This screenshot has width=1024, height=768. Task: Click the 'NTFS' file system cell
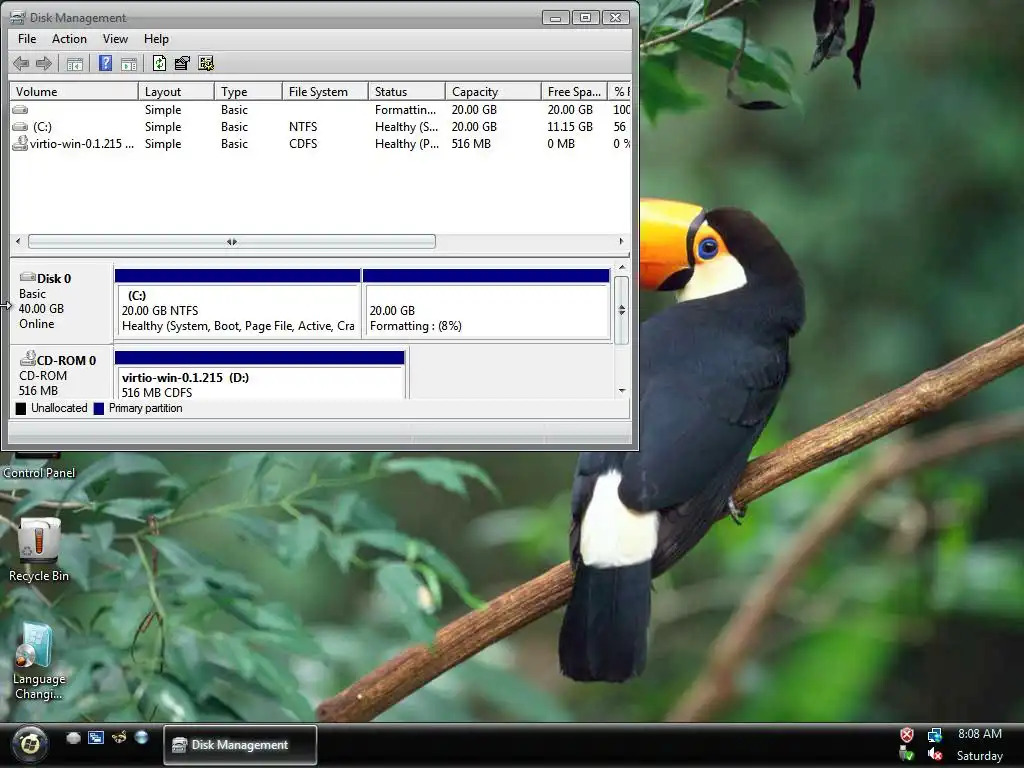tap(303, 127)
